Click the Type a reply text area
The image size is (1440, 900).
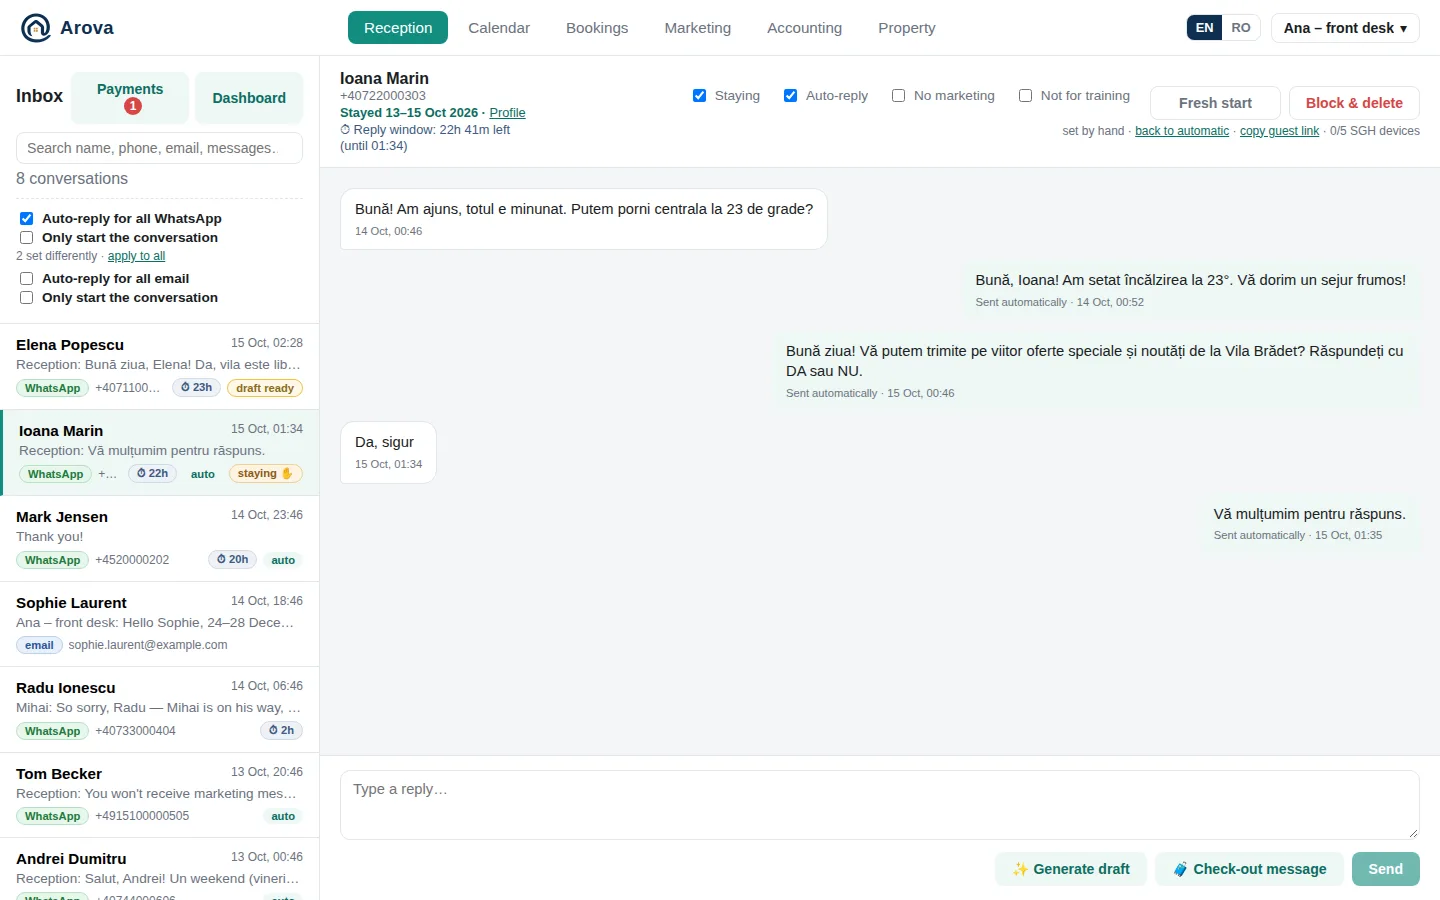pos(880,805)
